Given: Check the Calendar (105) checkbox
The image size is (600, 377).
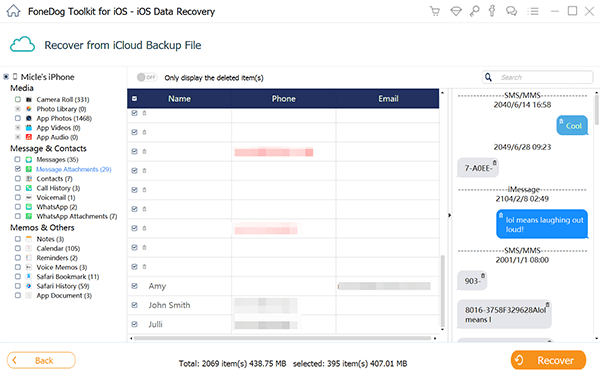Looking at the screenshot, I should pos(18,248).
